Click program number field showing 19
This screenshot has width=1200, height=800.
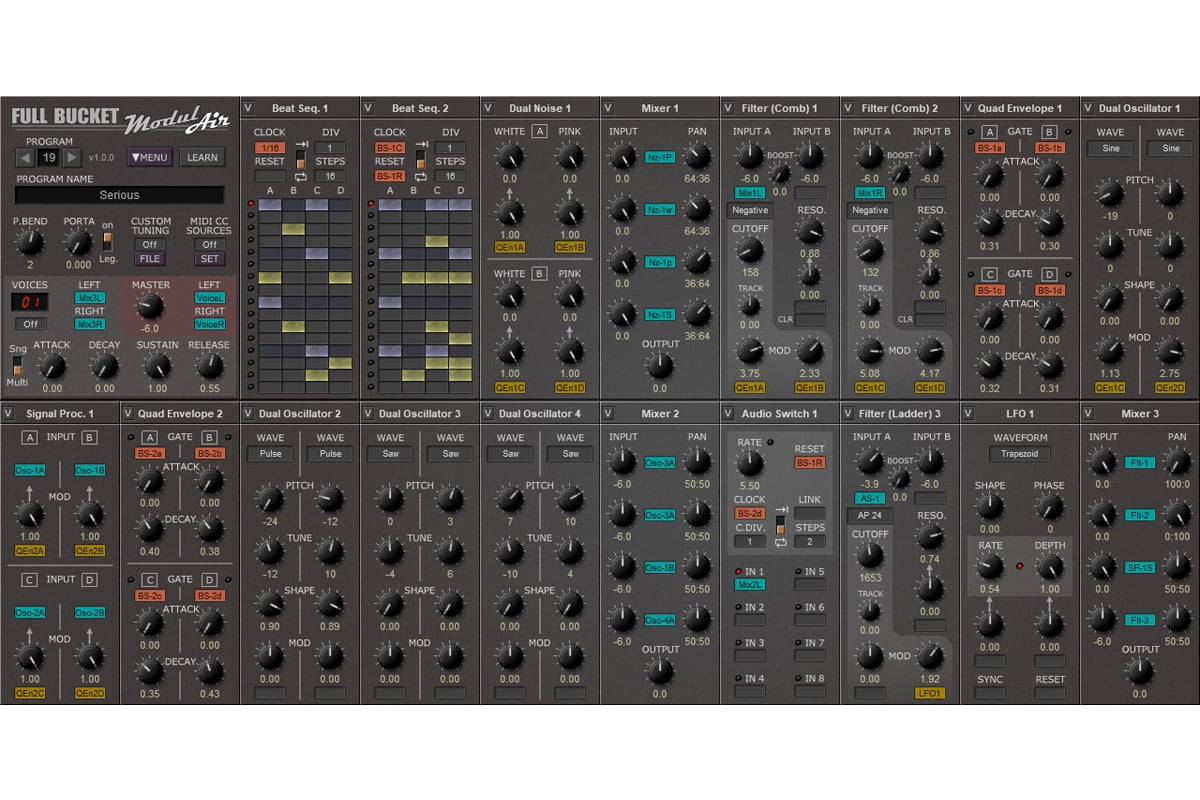(x=49, y=158)
